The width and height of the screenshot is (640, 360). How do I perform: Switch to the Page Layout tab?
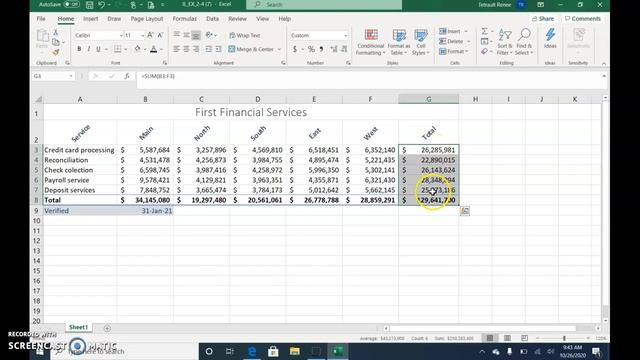pyautogui.click(x=147, y=19)
